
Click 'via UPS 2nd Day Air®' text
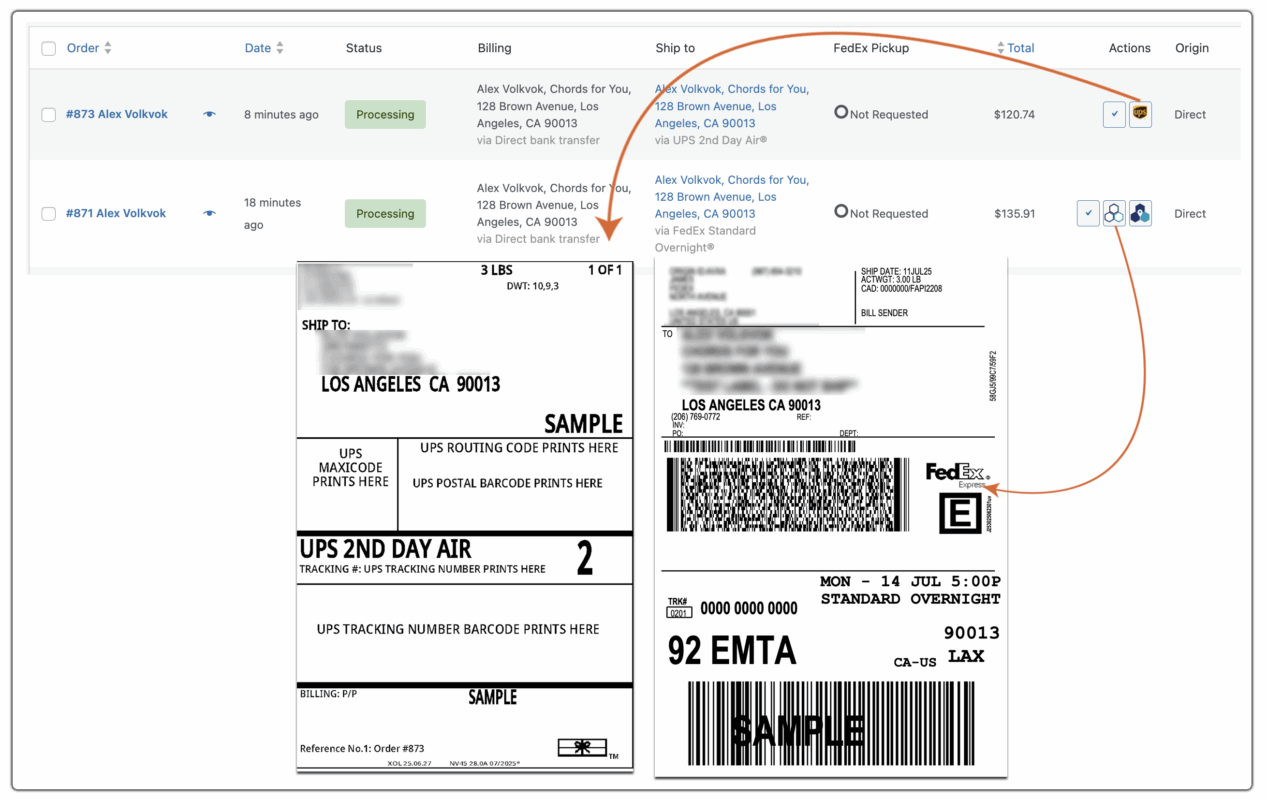click(711, 140)
